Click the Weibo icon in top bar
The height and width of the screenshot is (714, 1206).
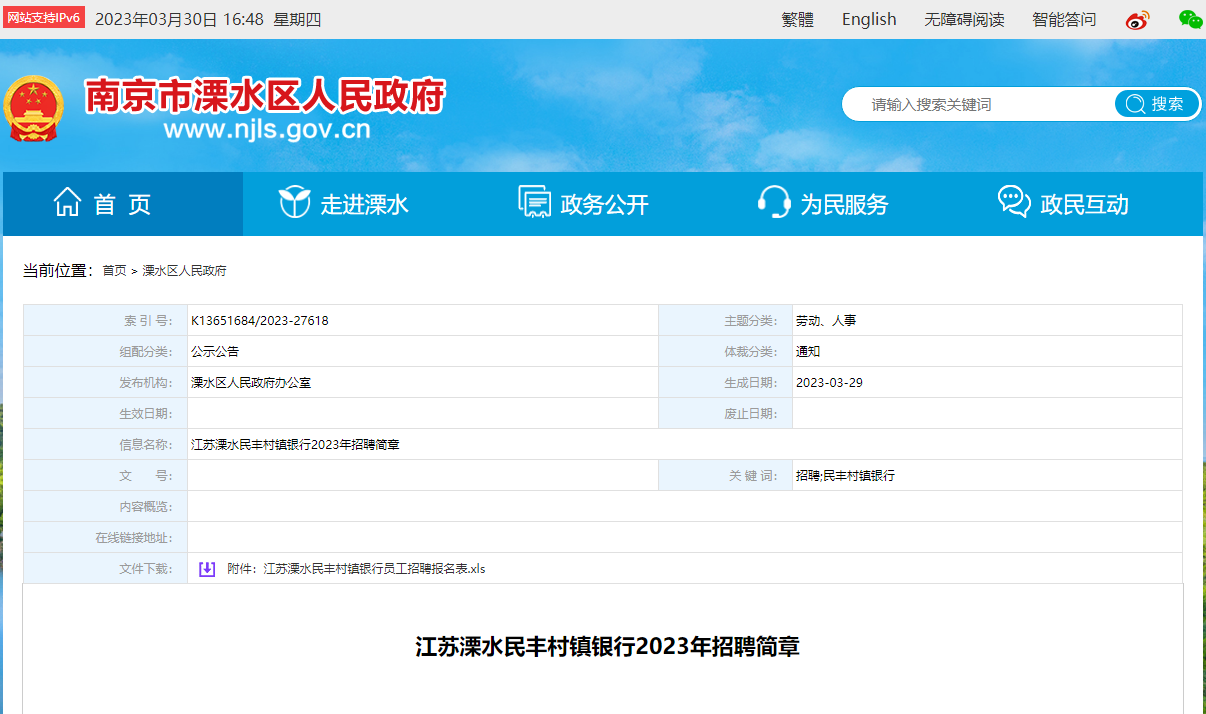[x=1137, y=20]
